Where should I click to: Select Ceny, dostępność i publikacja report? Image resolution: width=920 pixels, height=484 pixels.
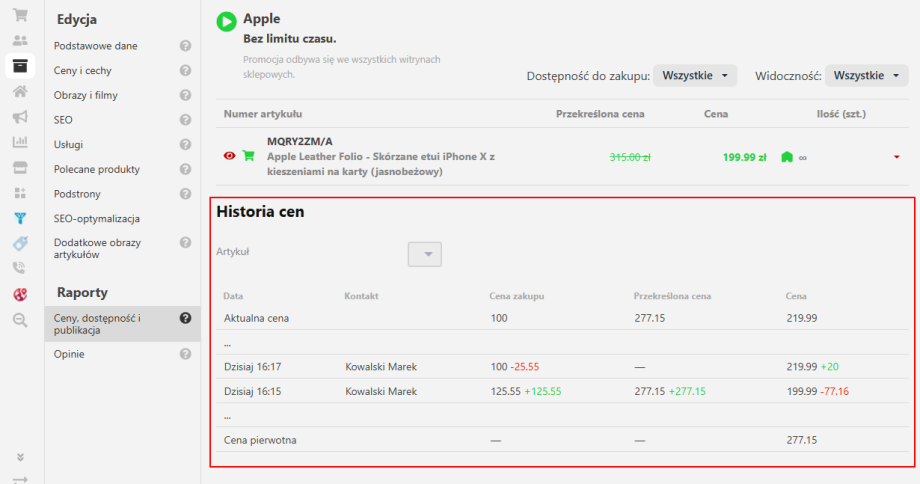pos(123,324)
